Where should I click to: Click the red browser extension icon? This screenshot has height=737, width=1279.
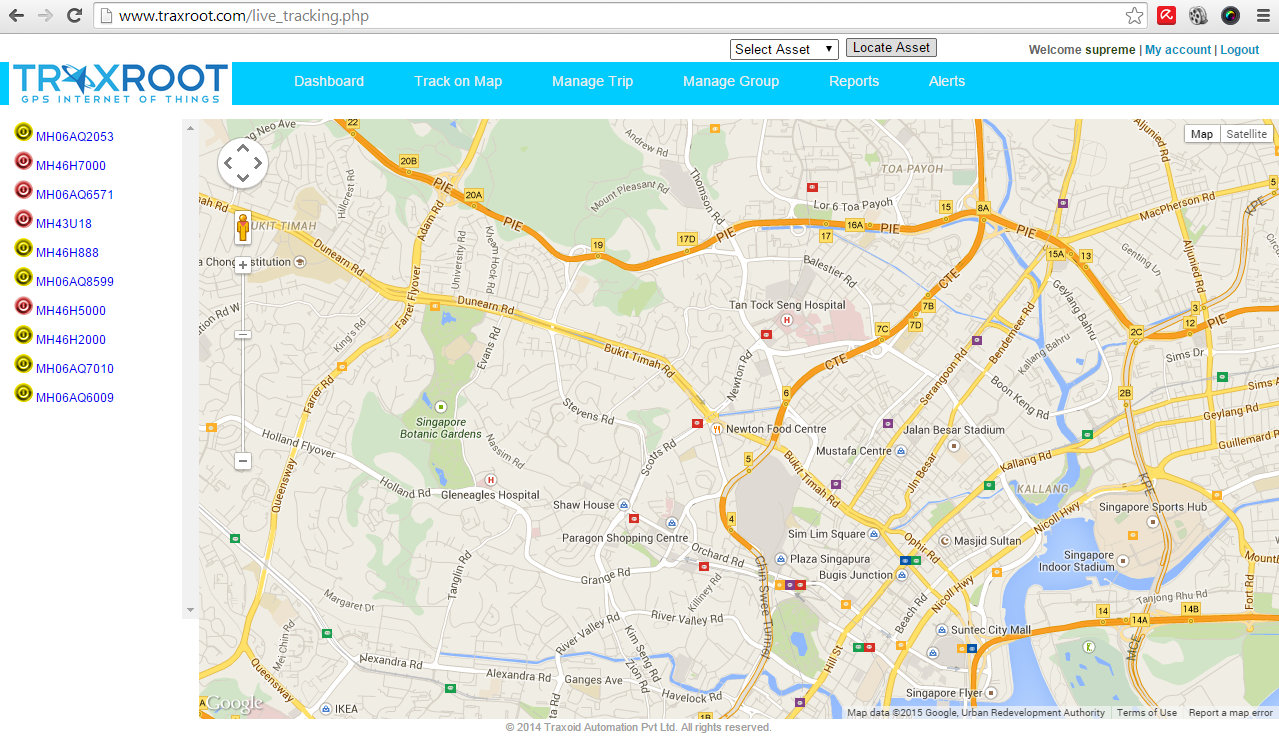pyautogui.click(x=1167, y=15)
